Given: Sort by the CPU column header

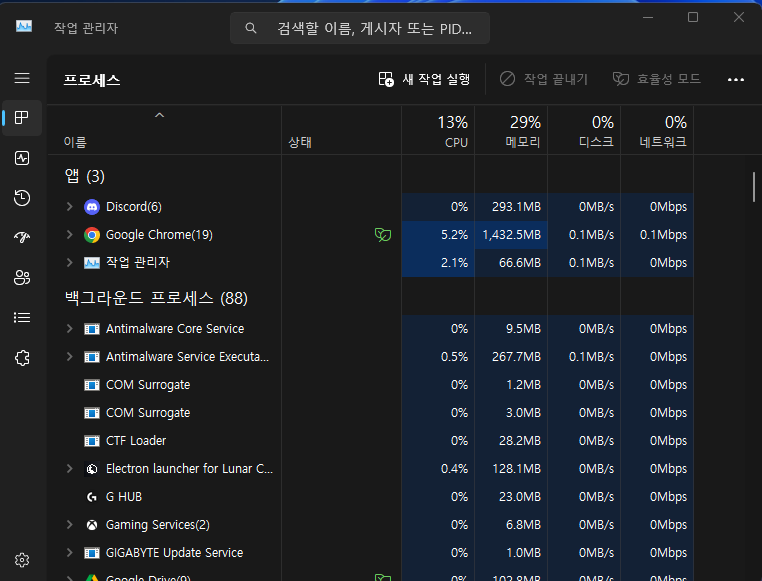Looking at the screenshot, I should (x=438, y=130).
